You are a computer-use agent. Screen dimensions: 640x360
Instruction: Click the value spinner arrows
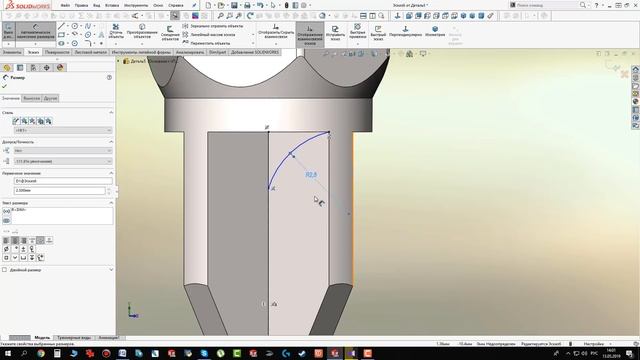click(x=109, y=191)
